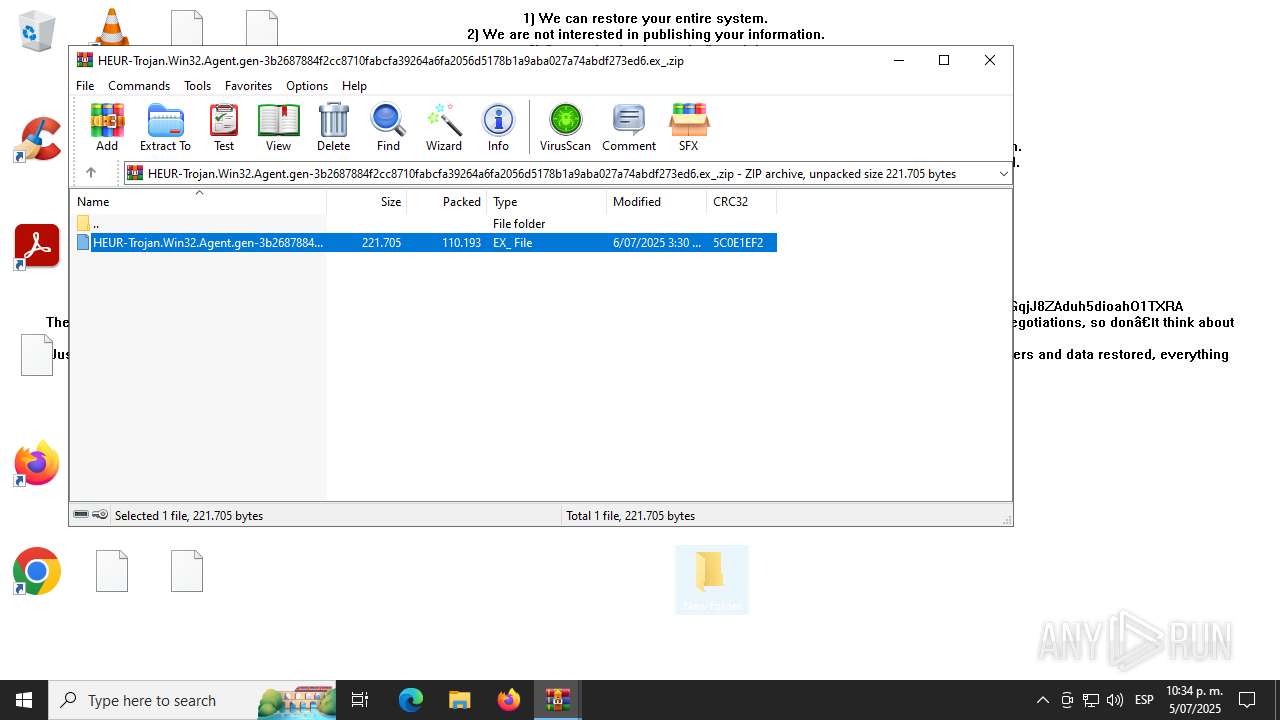Viewport: 1280px width, 720px height.
Task: Click the Extract To toolbar icon
Action: pyautogui.click(x=165, y=127)
